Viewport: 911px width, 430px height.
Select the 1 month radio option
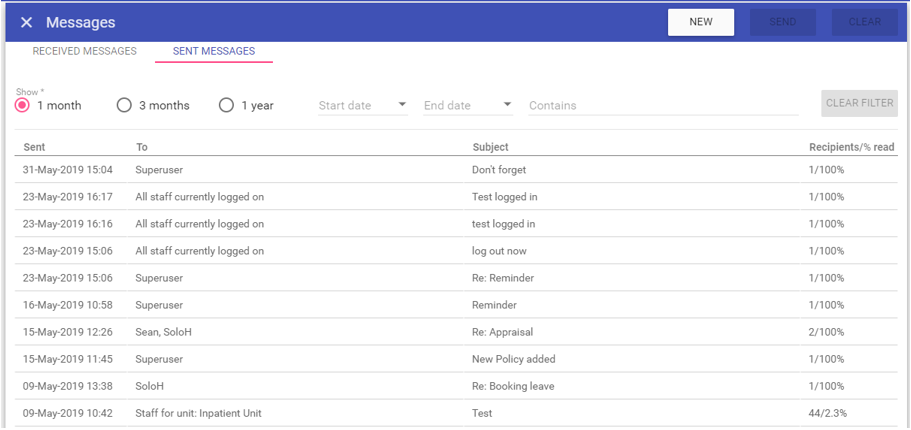(22, 105)
